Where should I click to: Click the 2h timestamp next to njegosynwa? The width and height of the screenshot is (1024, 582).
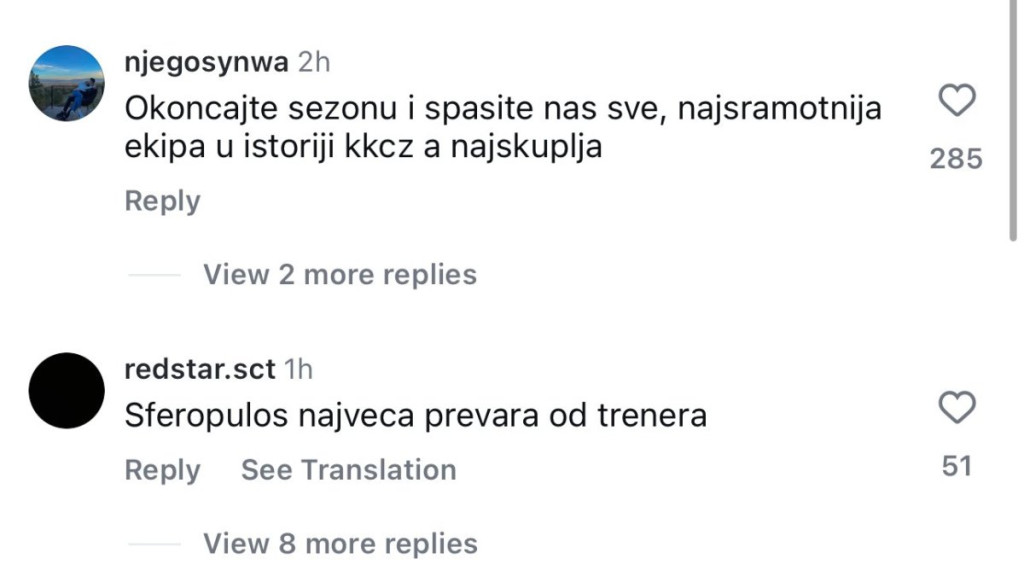coord(314,62)
